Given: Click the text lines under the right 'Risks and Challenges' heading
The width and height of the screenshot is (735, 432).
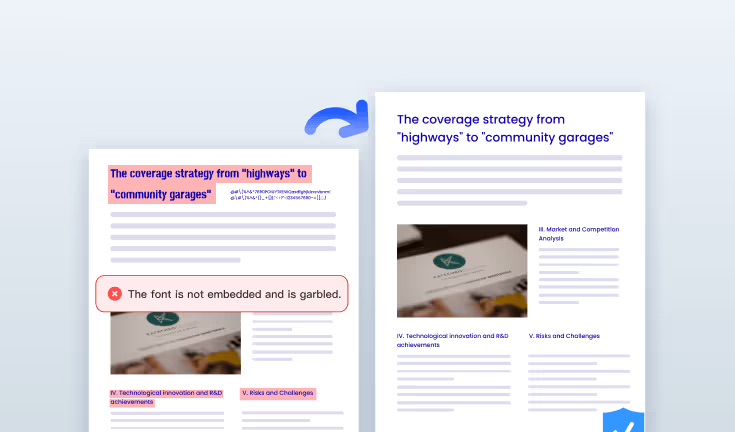Looking at the screenshot, I should (x=578, y=380).
